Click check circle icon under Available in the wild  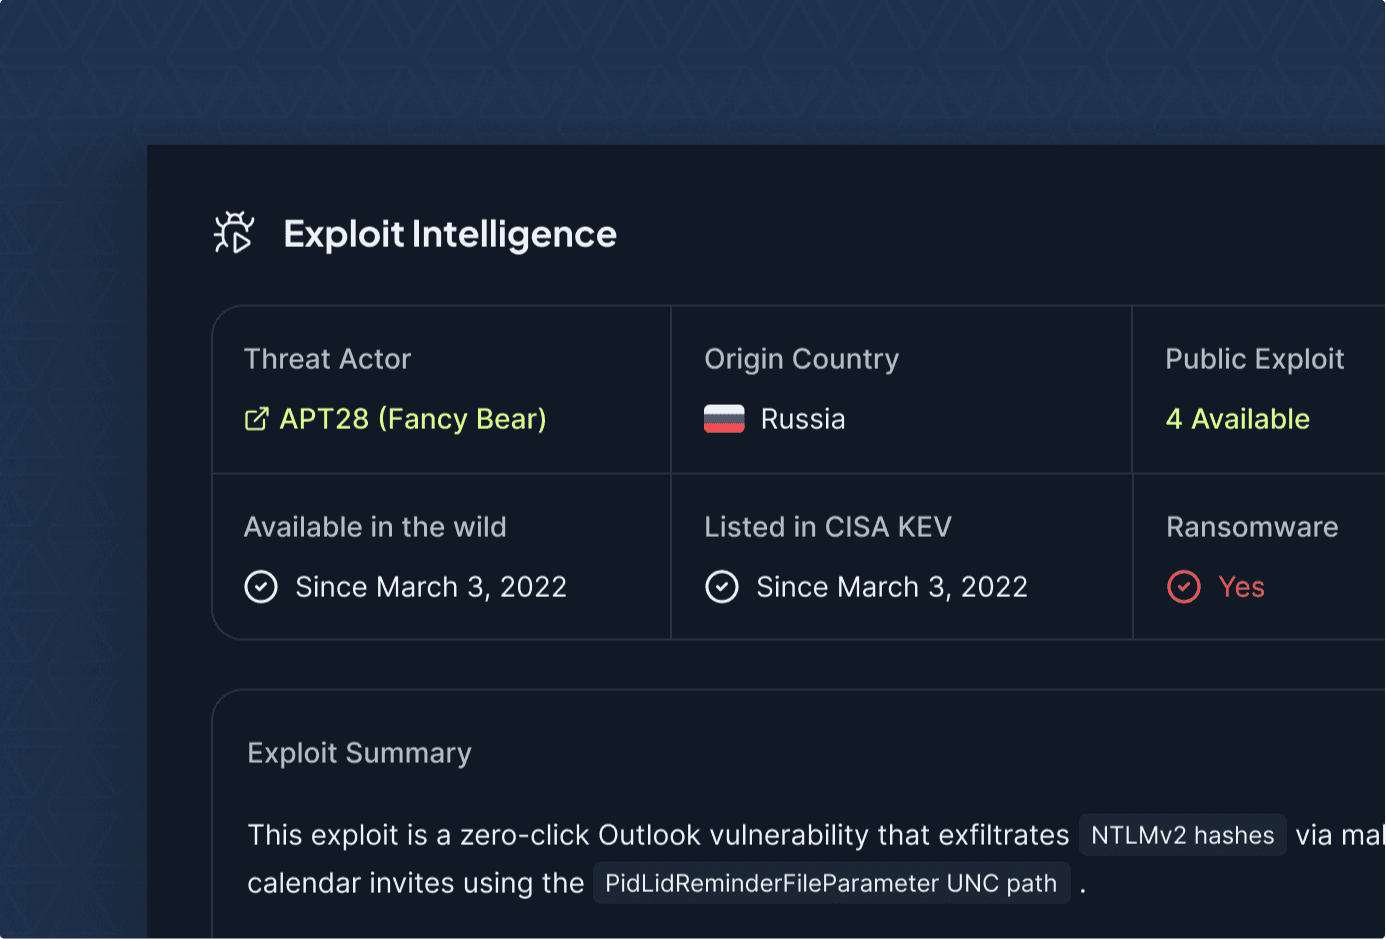coord(261,587)
